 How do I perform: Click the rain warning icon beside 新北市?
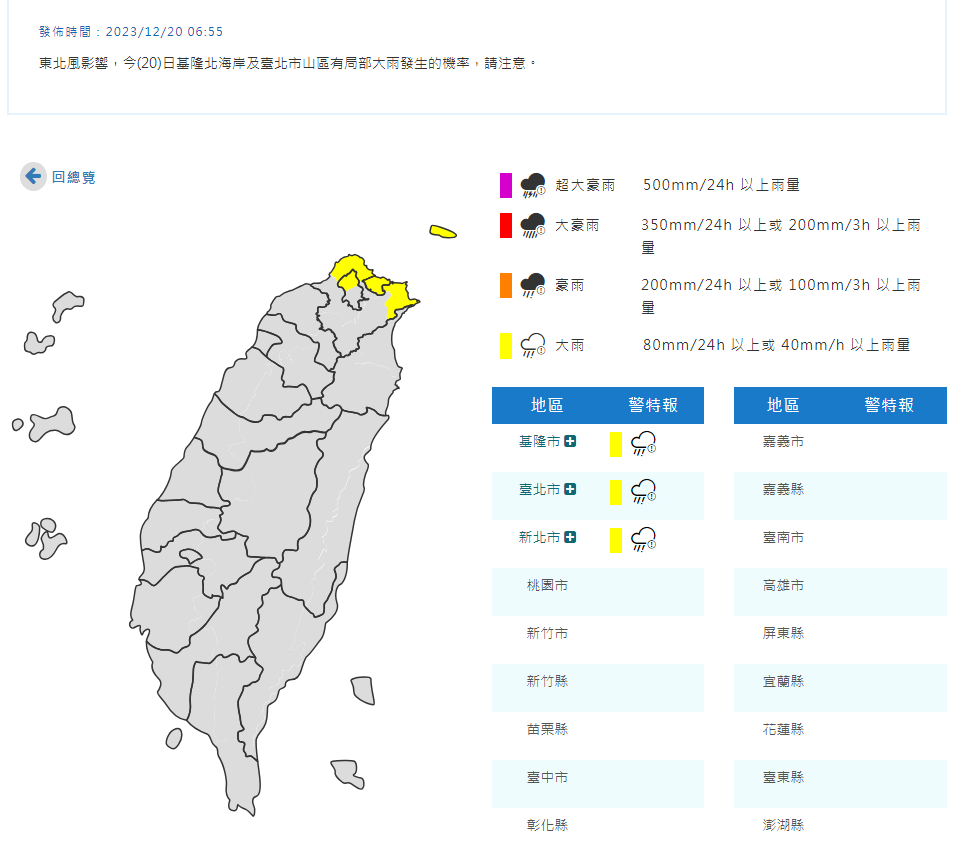(x=642, y=540)
